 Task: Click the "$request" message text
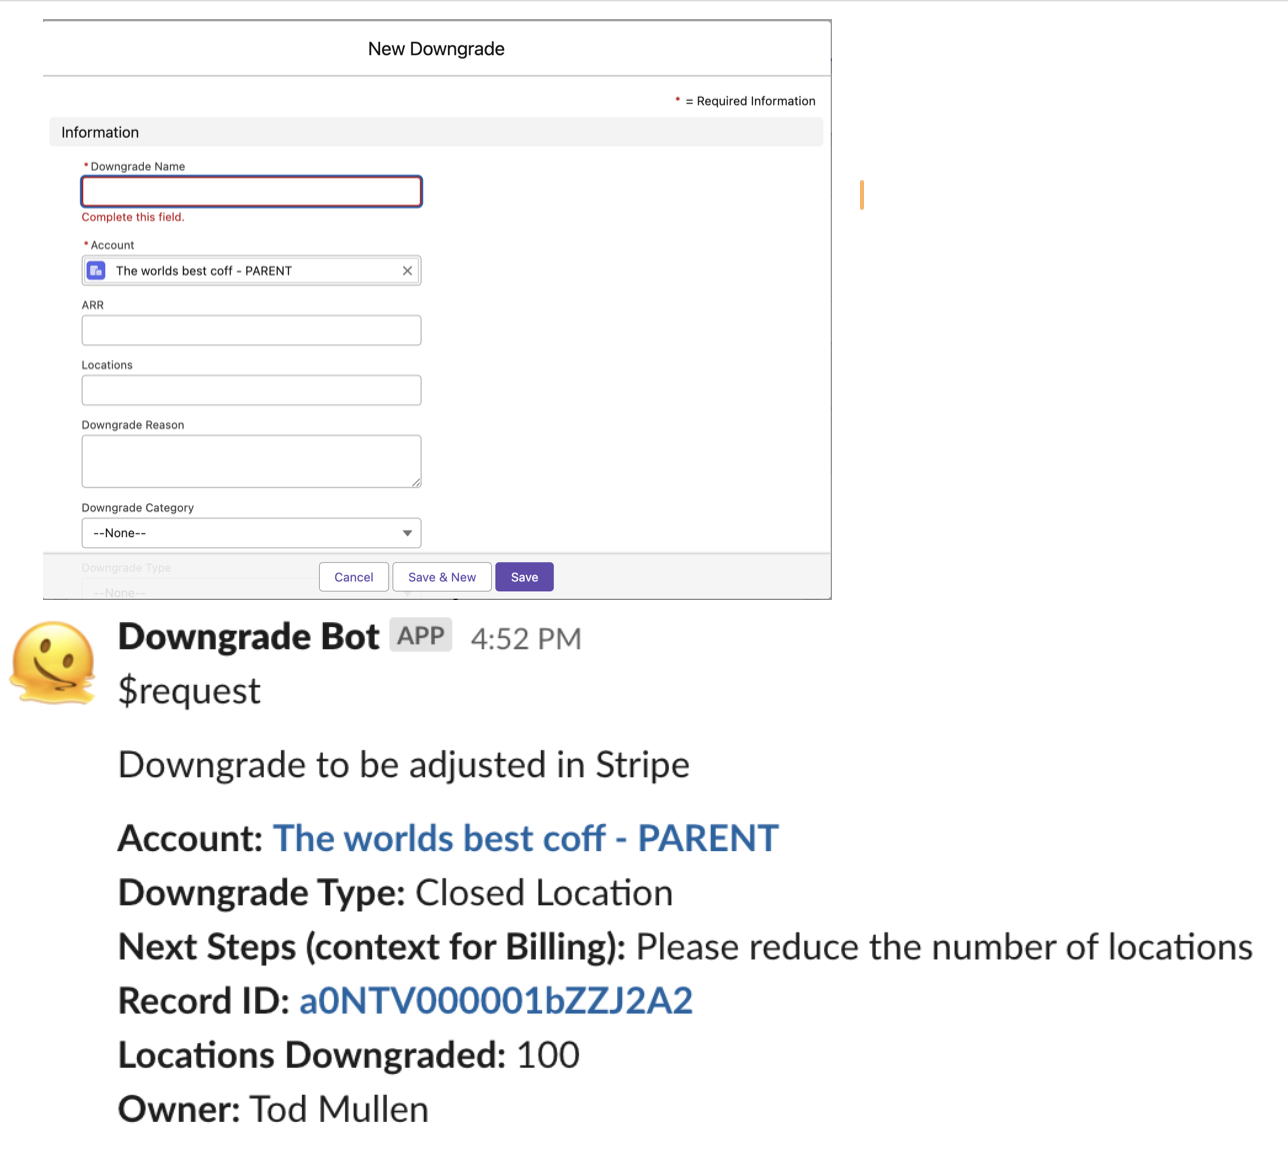coord(189,691)
